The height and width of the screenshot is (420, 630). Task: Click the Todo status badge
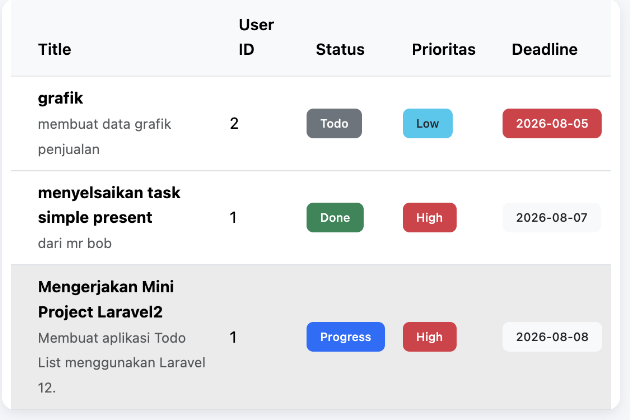(x=334, y=123)
